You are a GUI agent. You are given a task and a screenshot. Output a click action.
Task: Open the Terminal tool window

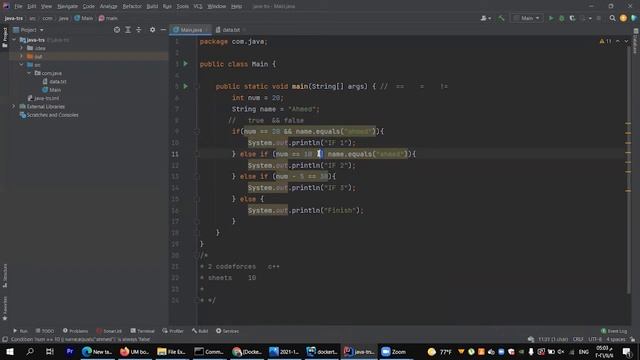[142, 331]
